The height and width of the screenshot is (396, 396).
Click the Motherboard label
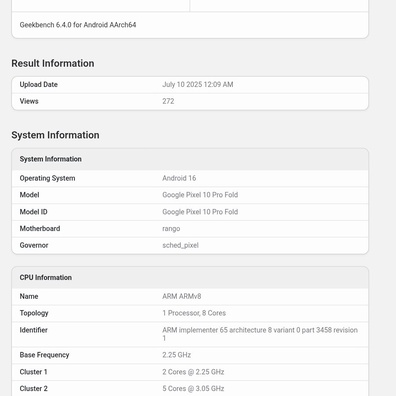pyautogui.click(x=40, y=229)
